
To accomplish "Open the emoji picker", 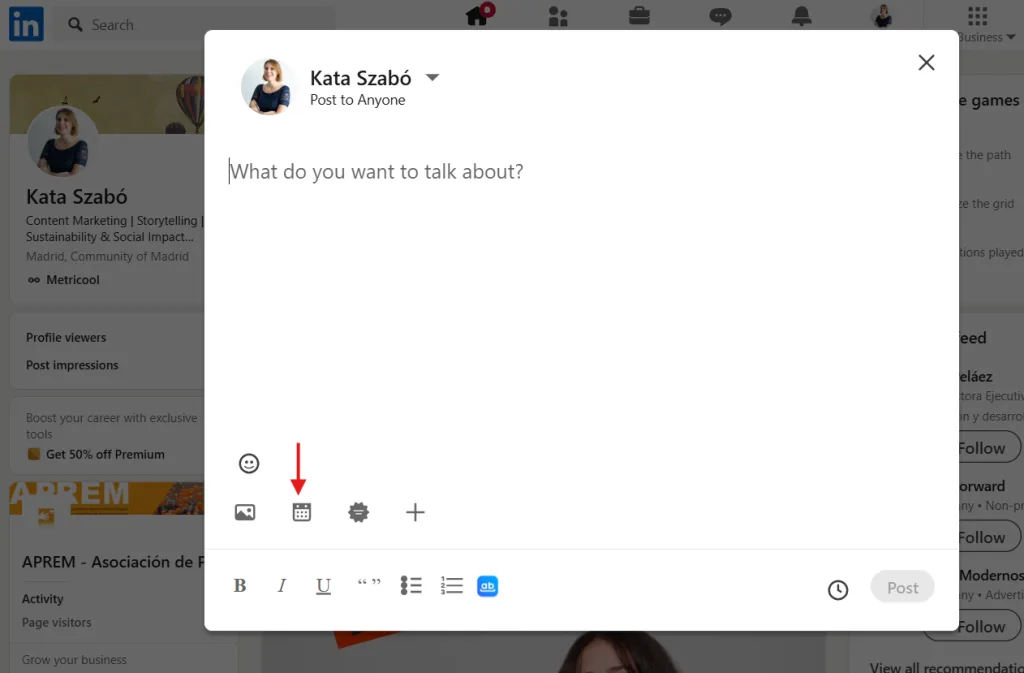I will click(249, 464).
